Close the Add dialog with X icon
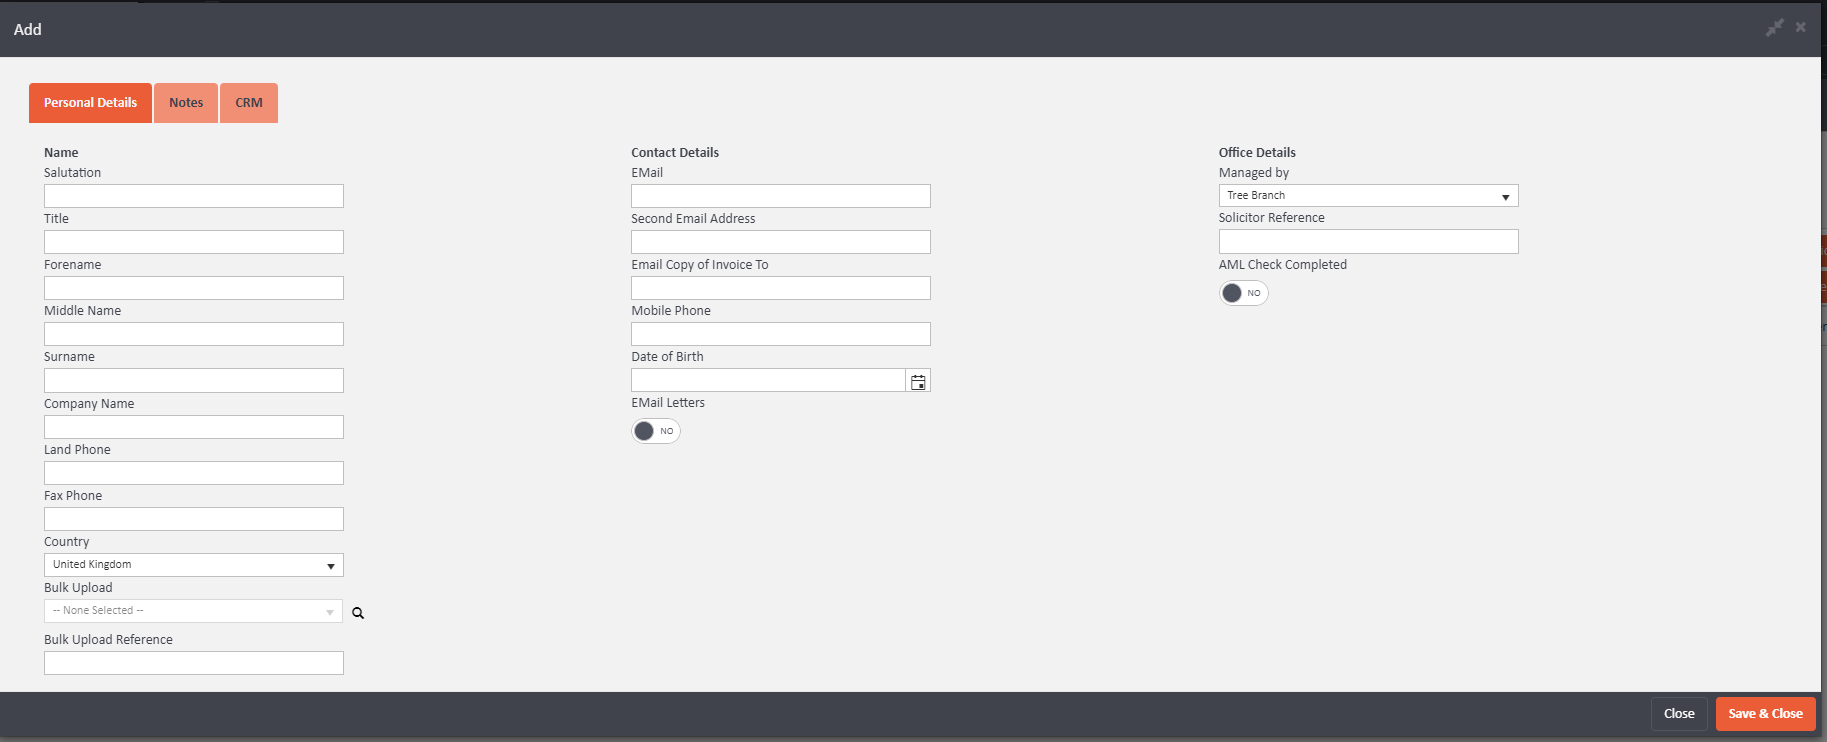Viewport: 1827px width, 742px height. tap(1800, 28)
